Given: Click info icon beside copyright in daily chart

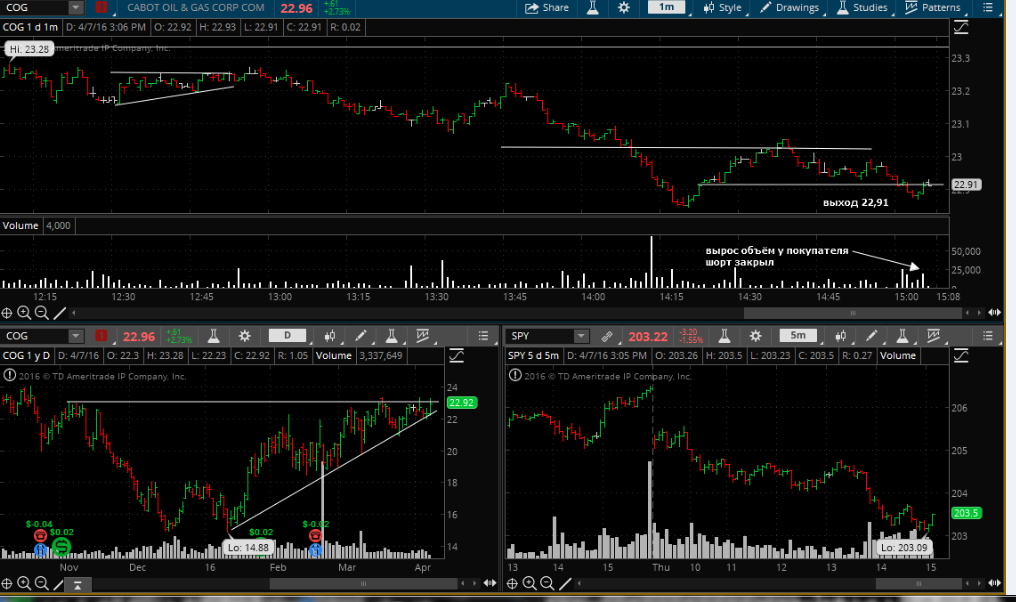Looking at the screenshot, I should point(9,375).
